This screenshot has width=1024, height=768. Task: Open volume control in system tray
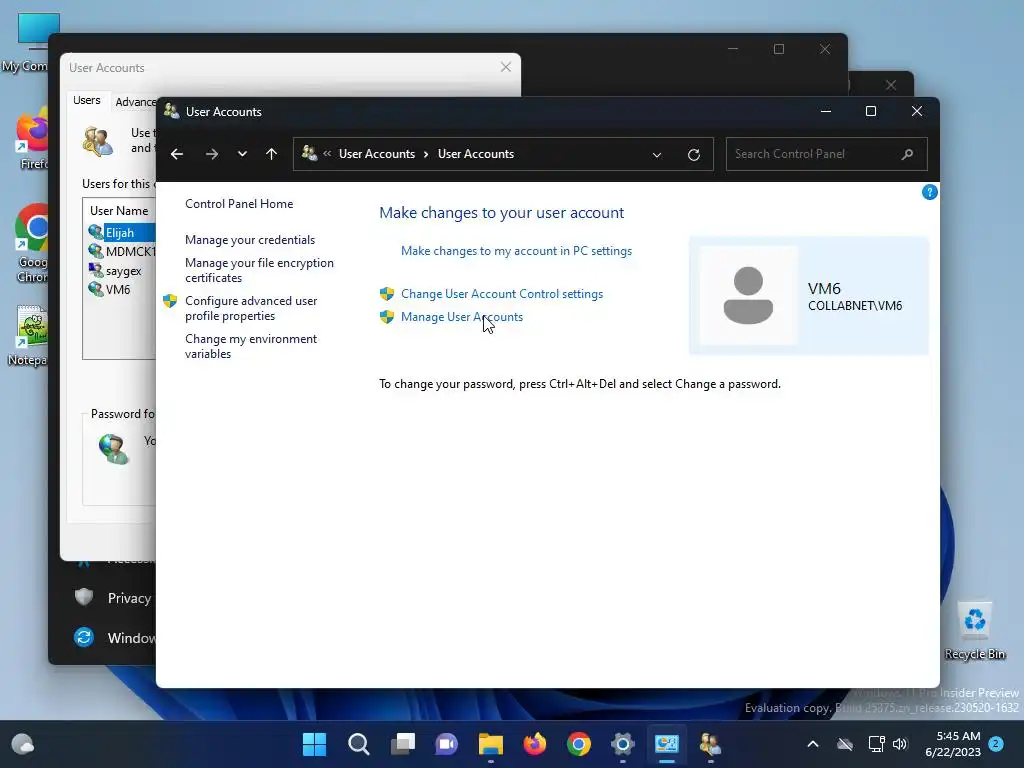click(x=900, y=744)
